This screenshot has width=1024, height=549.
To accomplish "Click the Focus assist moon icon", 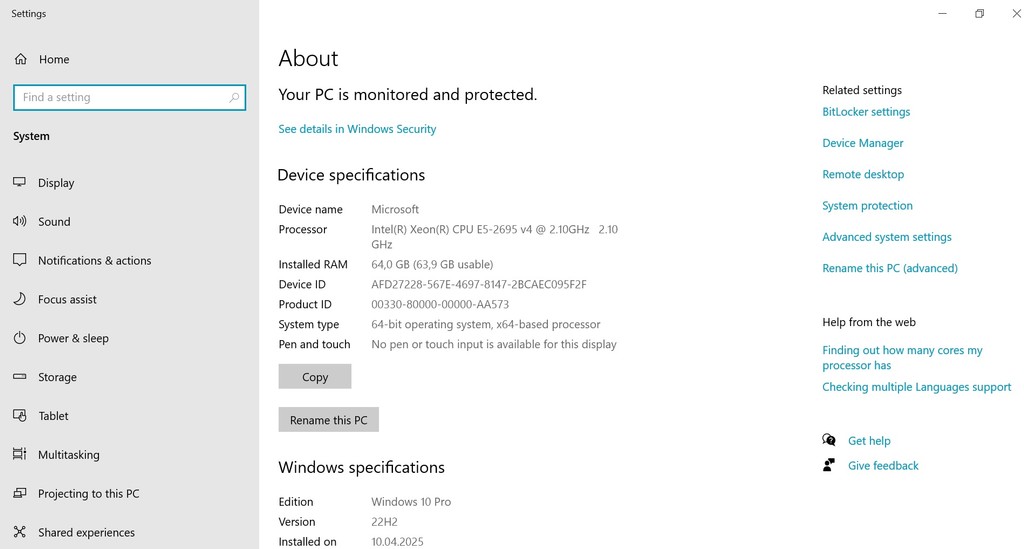I will pos(20,299).
